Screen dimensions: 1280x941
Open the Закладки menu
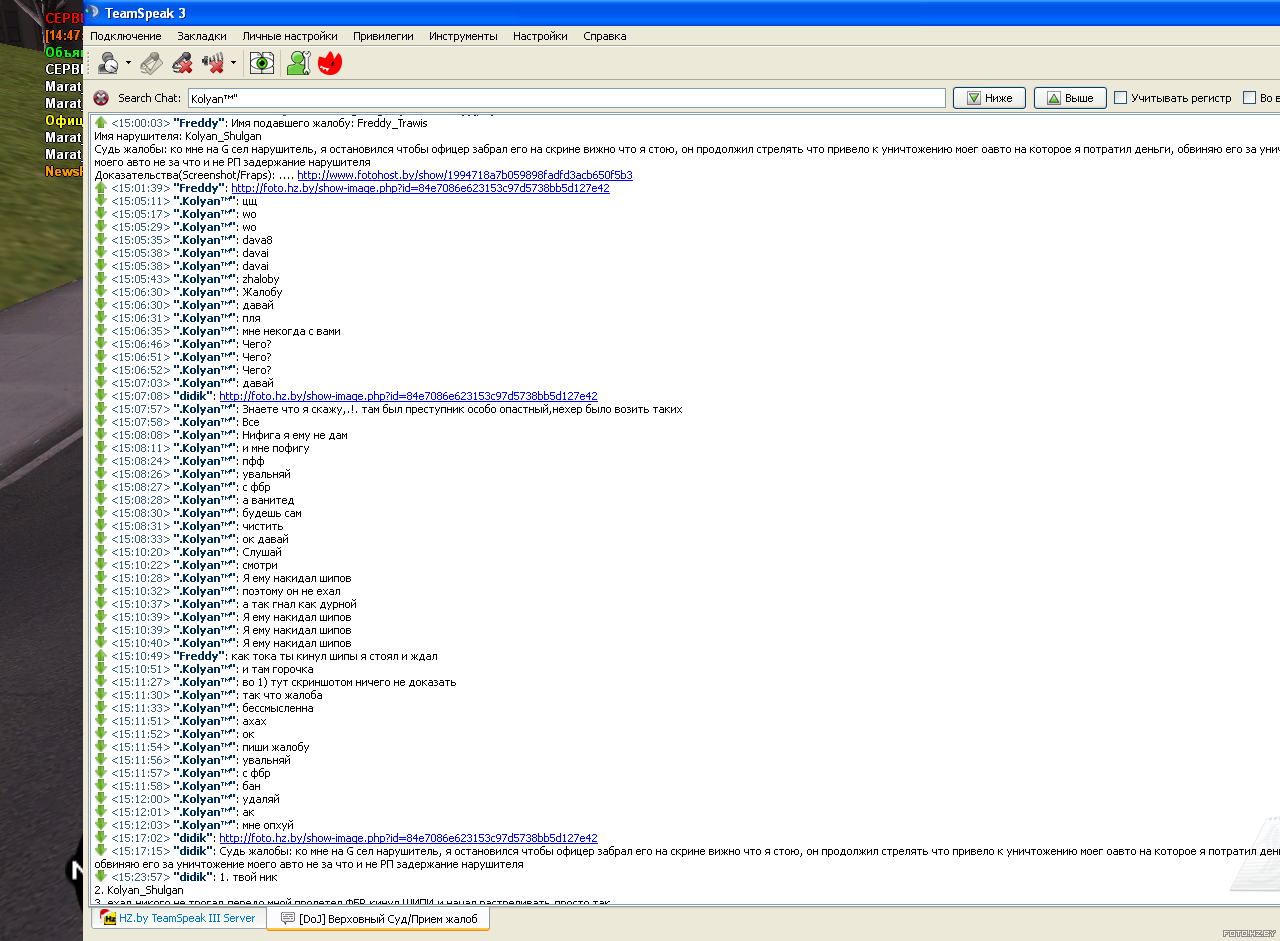[x=202, y=36]
